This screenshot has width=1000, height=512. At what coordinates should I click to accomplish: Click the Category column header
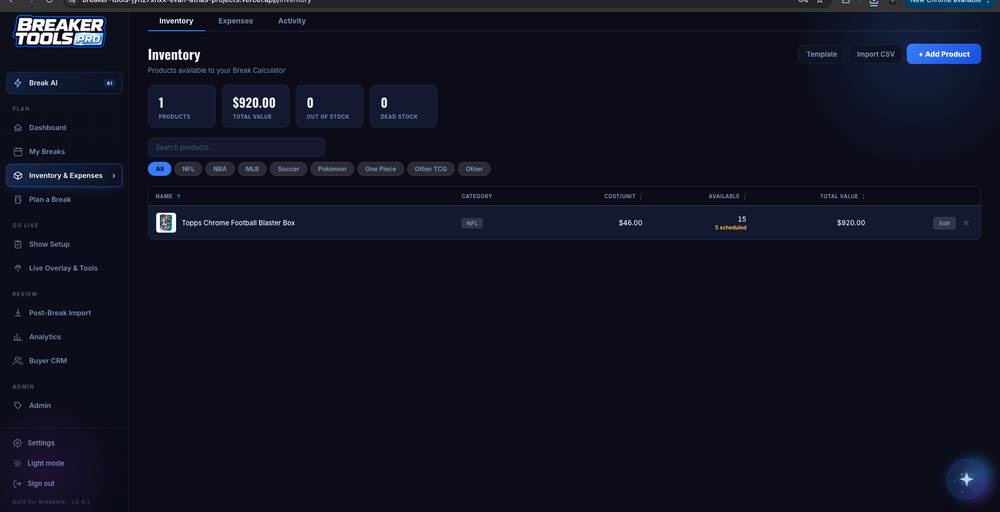point(477,196)
